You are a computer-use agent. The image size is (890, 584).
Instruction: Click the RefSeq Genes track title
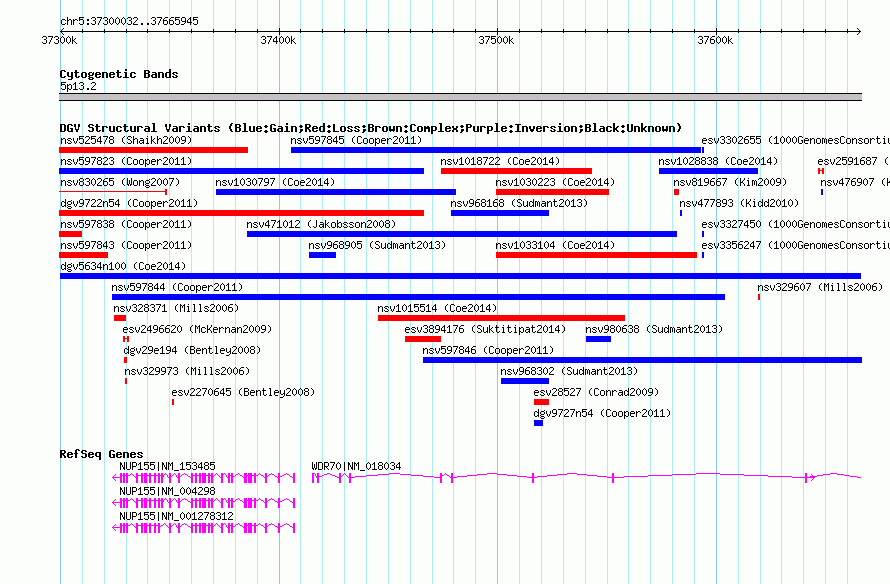tap(101, 454)
